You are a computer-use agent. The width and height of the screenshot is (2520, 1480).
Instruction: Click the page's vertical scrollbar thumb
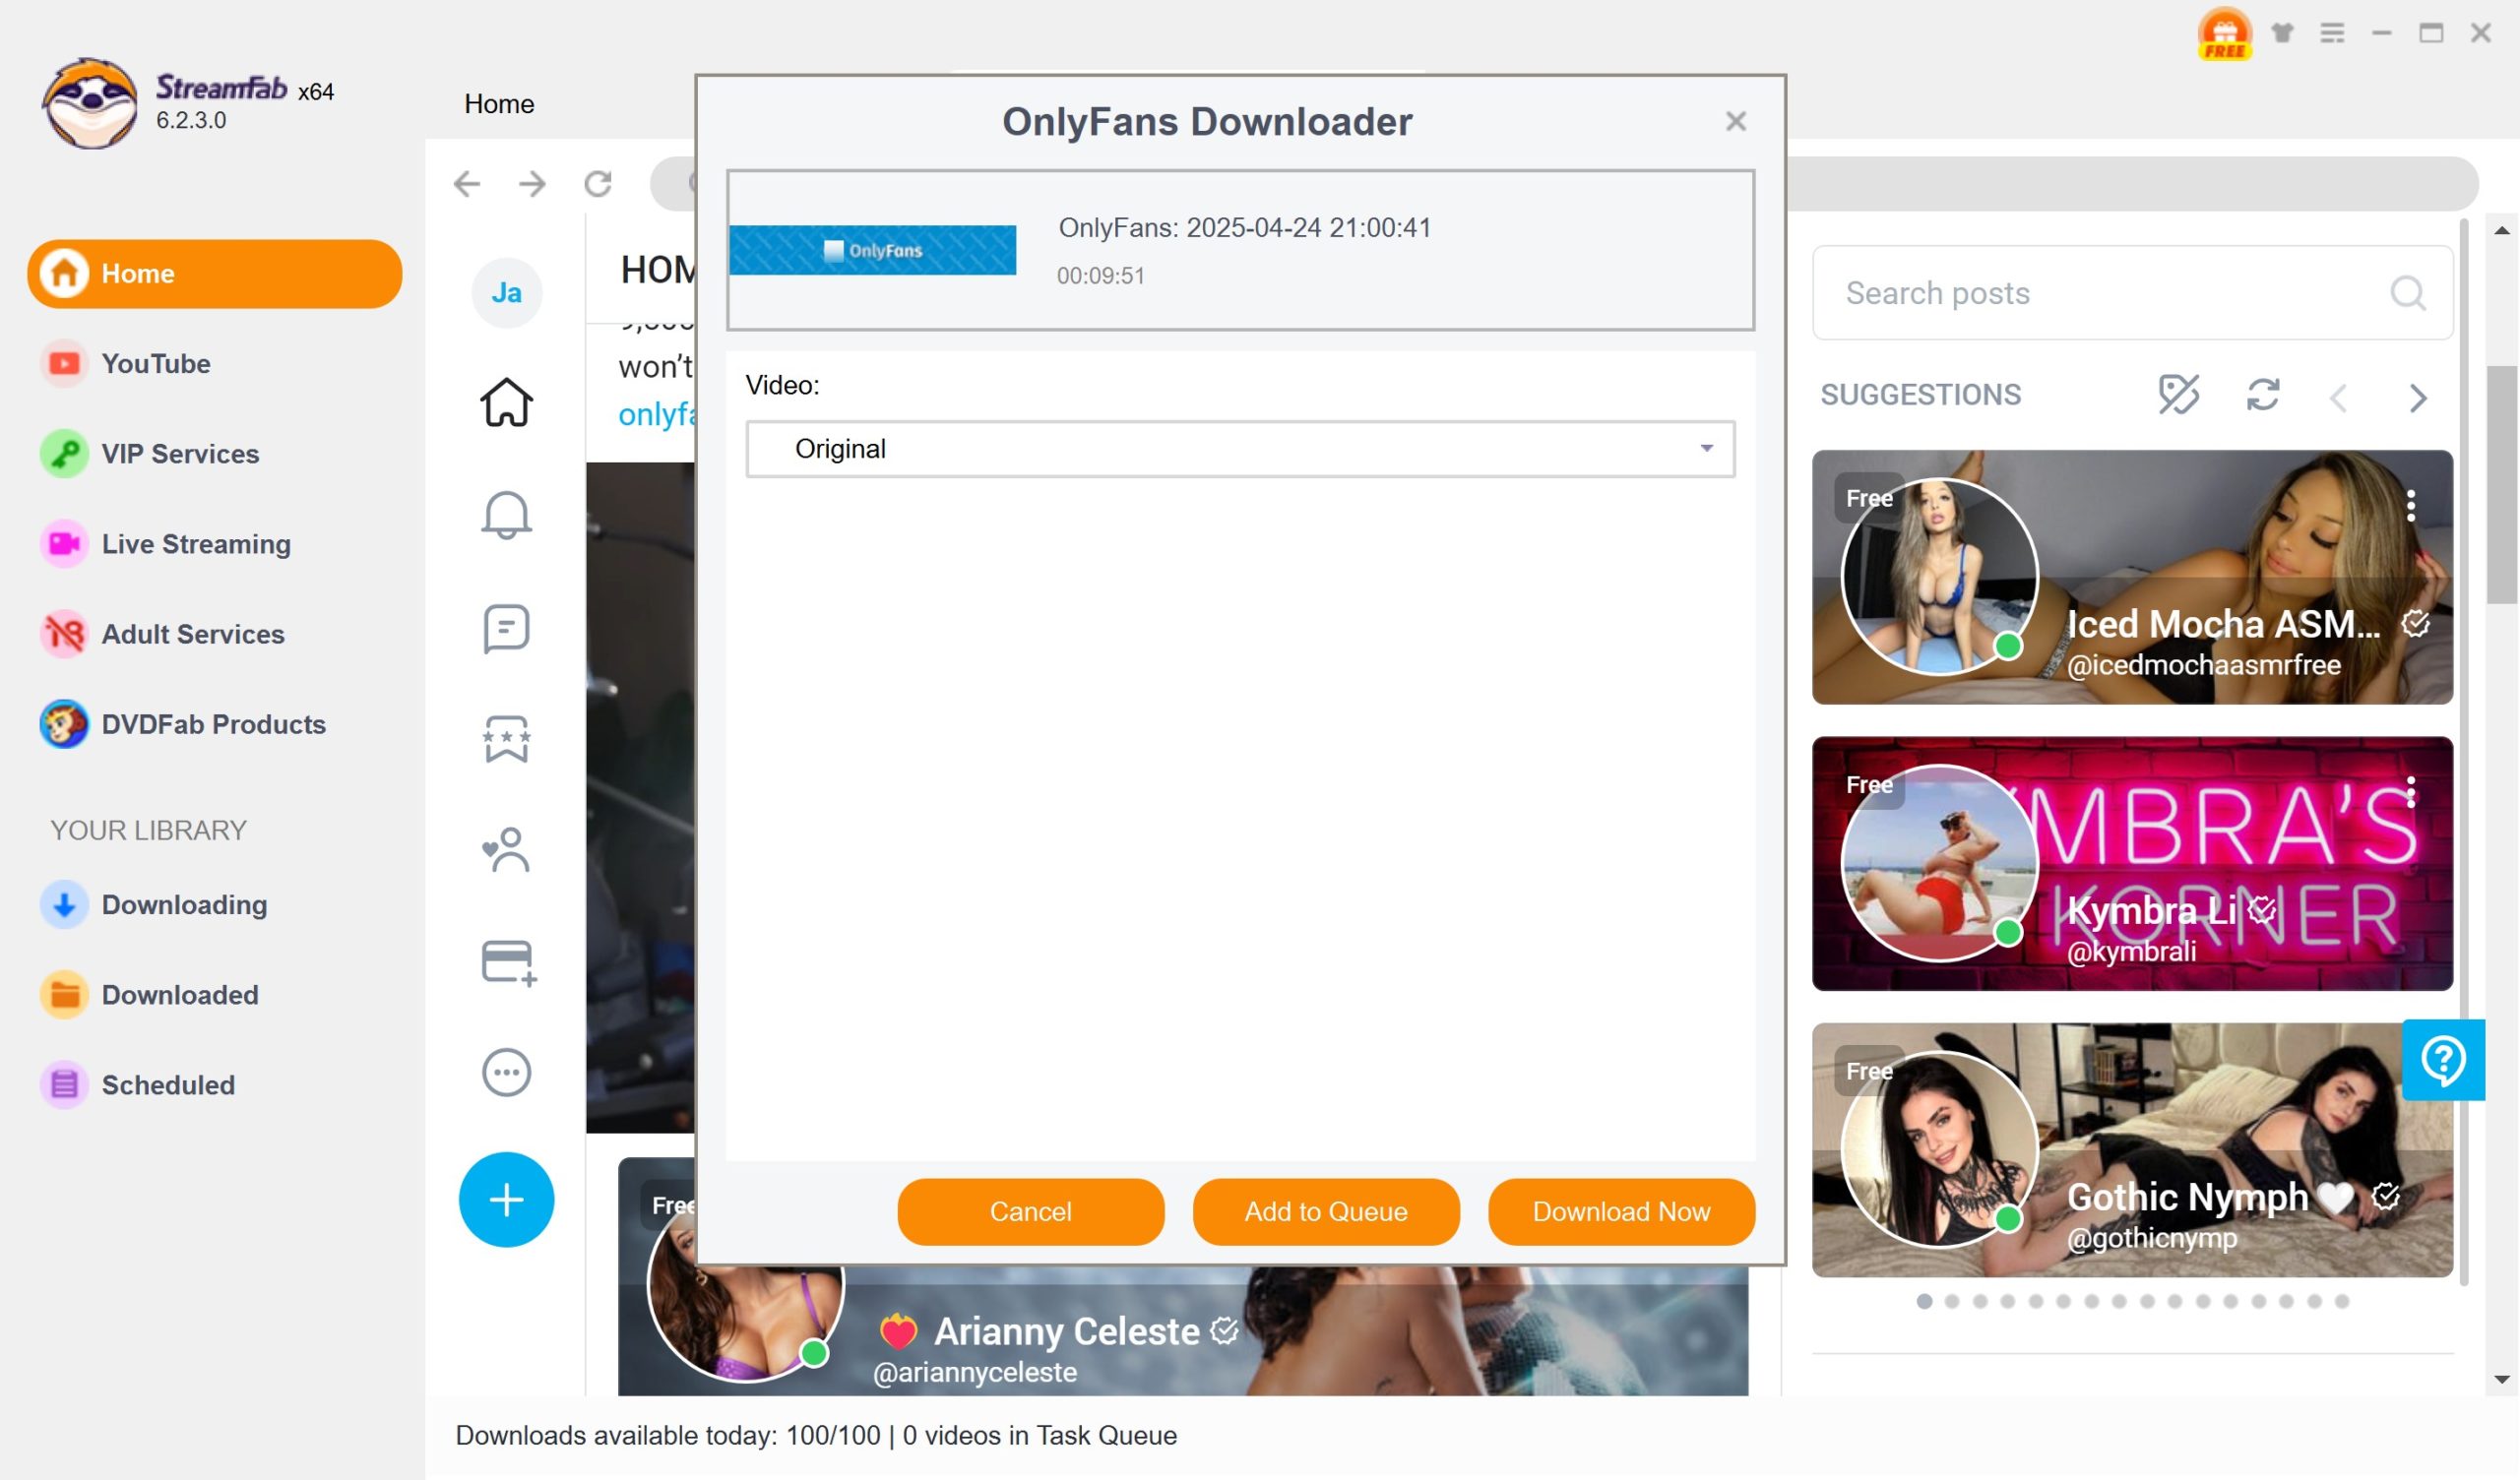[2504, 484]
